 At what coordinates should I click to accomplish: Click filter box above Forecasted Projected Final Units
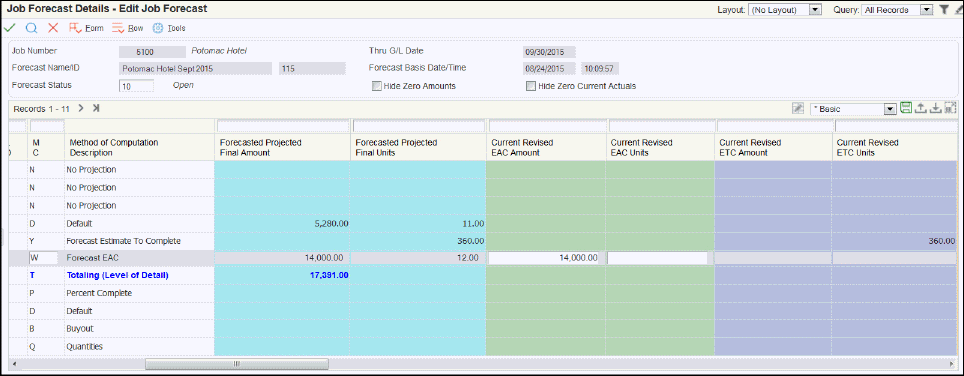(x=419, y=126)
